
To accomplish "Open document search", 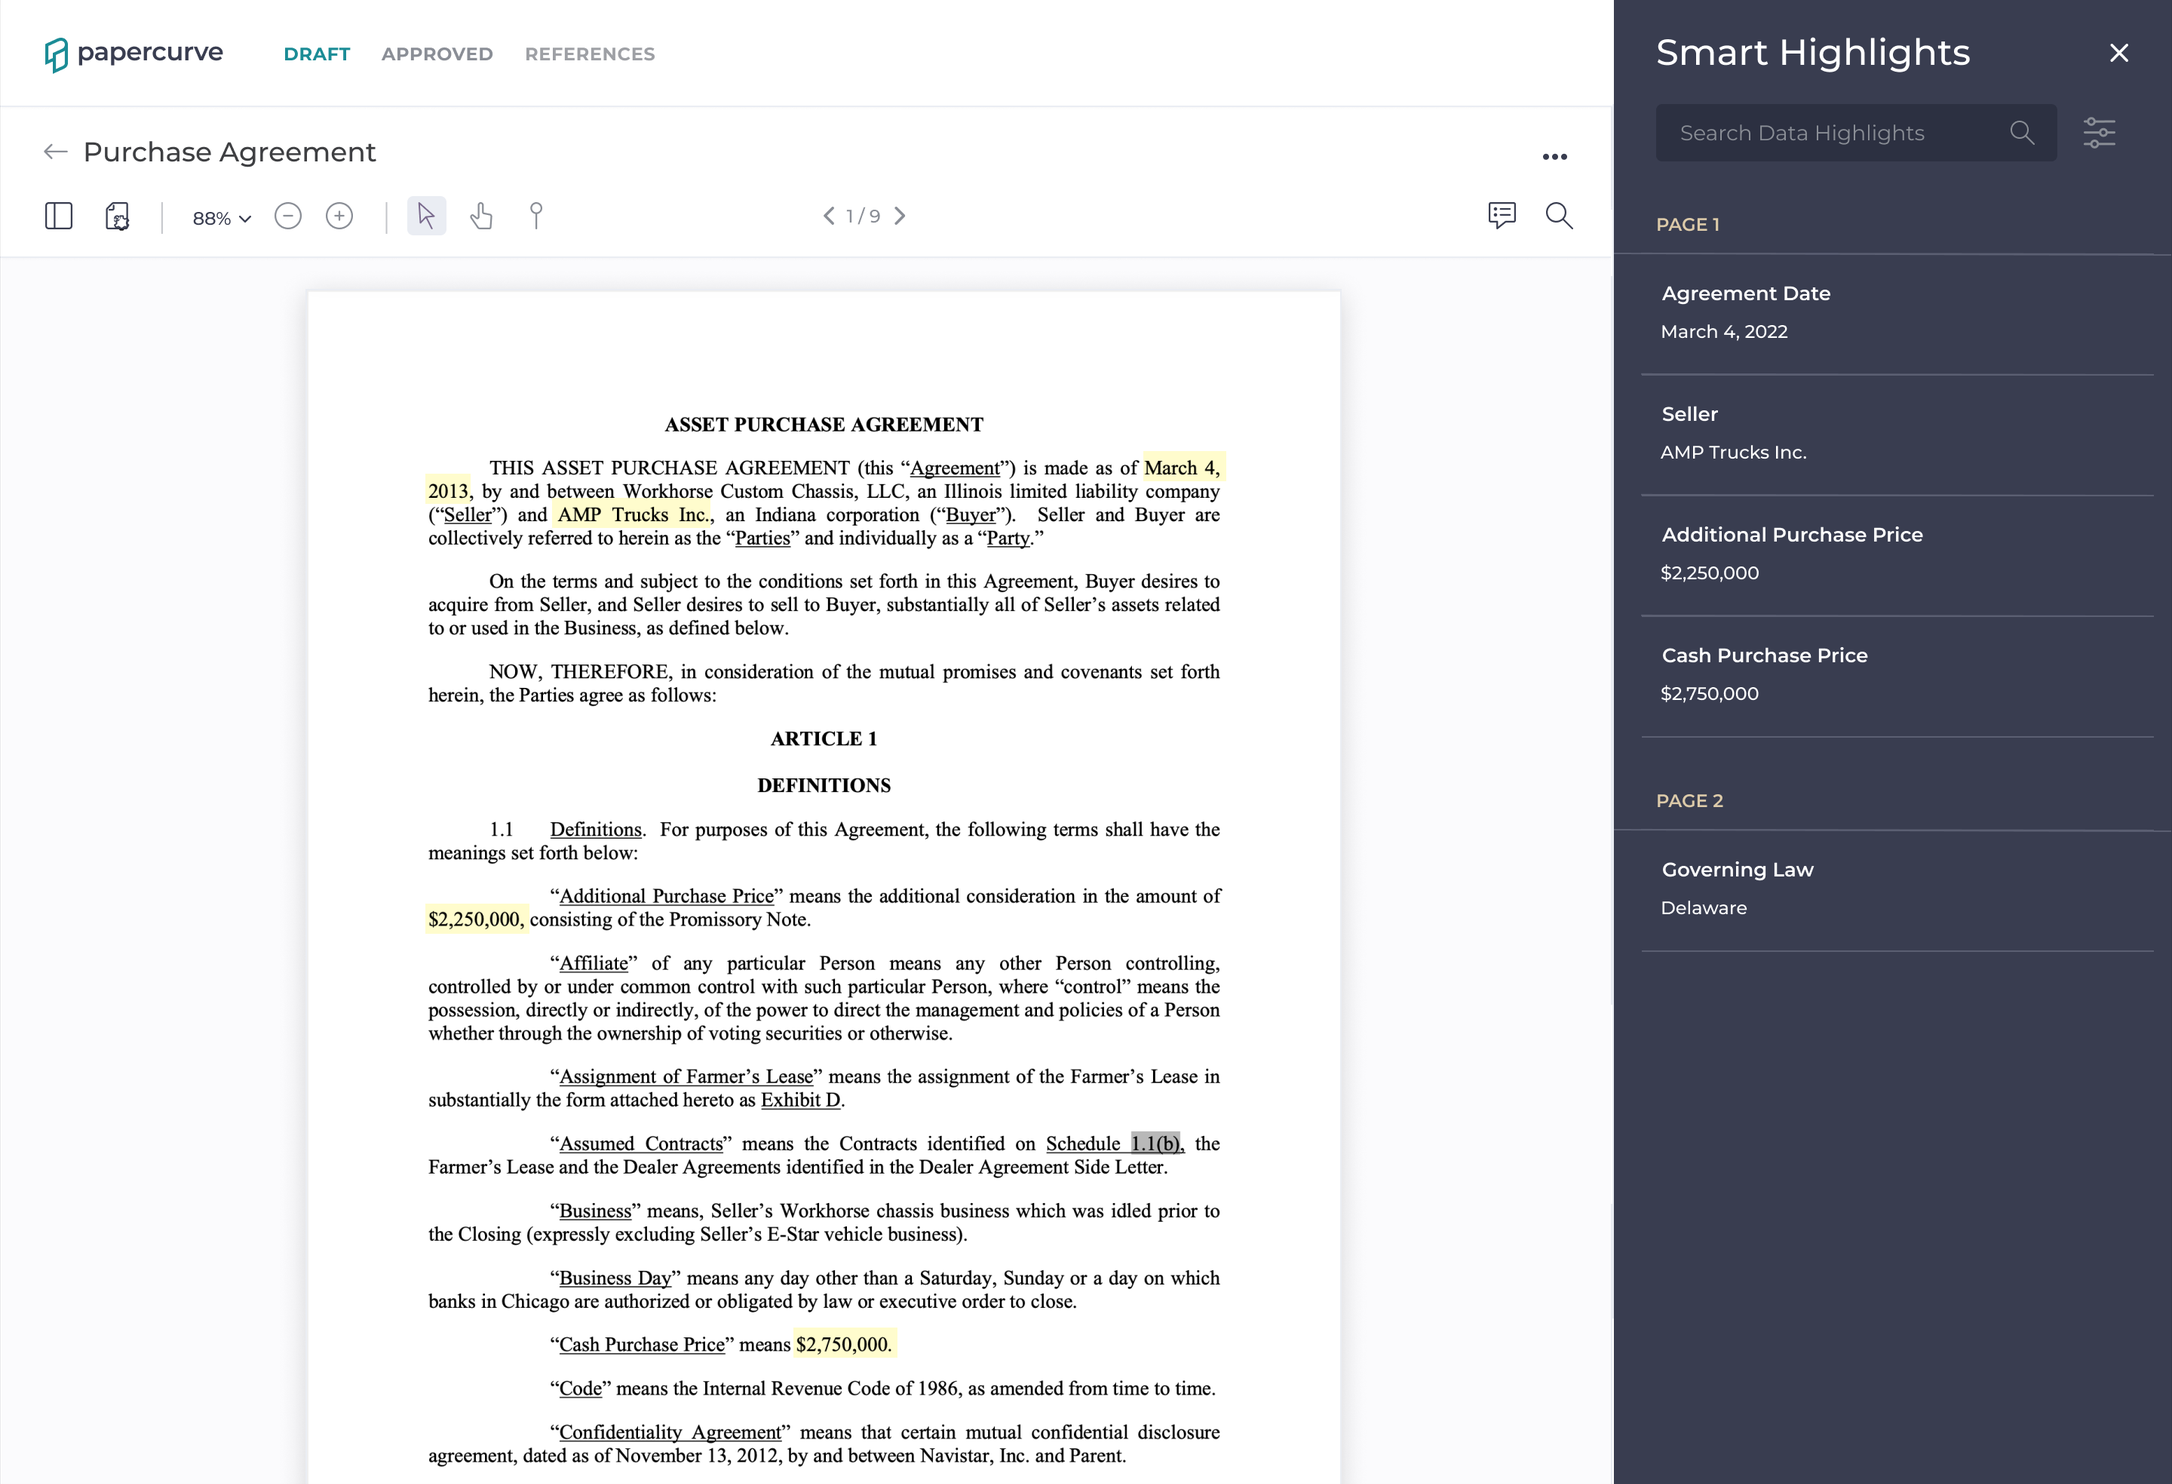I will [1559, 216].
